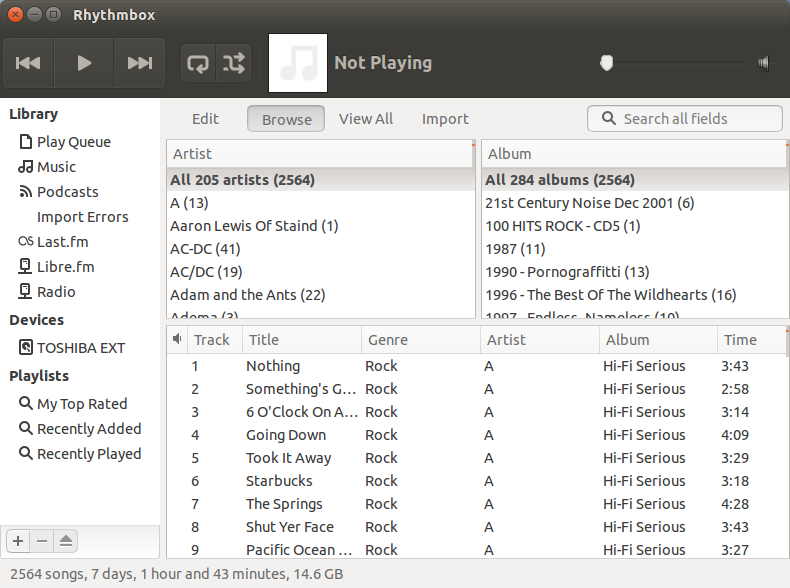Image resolution: width=790 pixels, height=588 pixels.
Task: Eject the device using eject icon
Action: pyautogui.click(x=66, y=541)
